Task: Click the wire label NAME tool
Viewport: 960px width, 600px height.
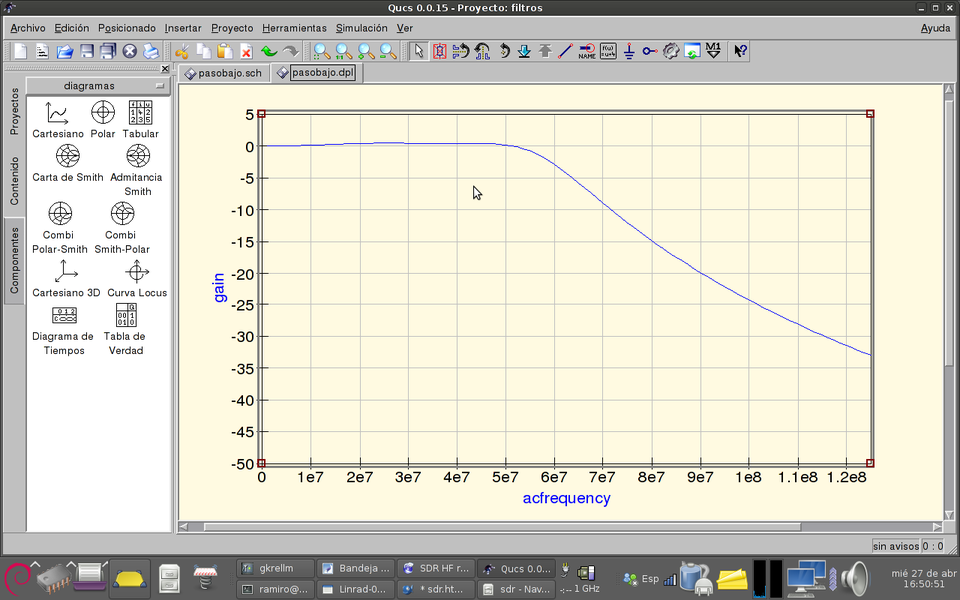Action: [587, 51]
